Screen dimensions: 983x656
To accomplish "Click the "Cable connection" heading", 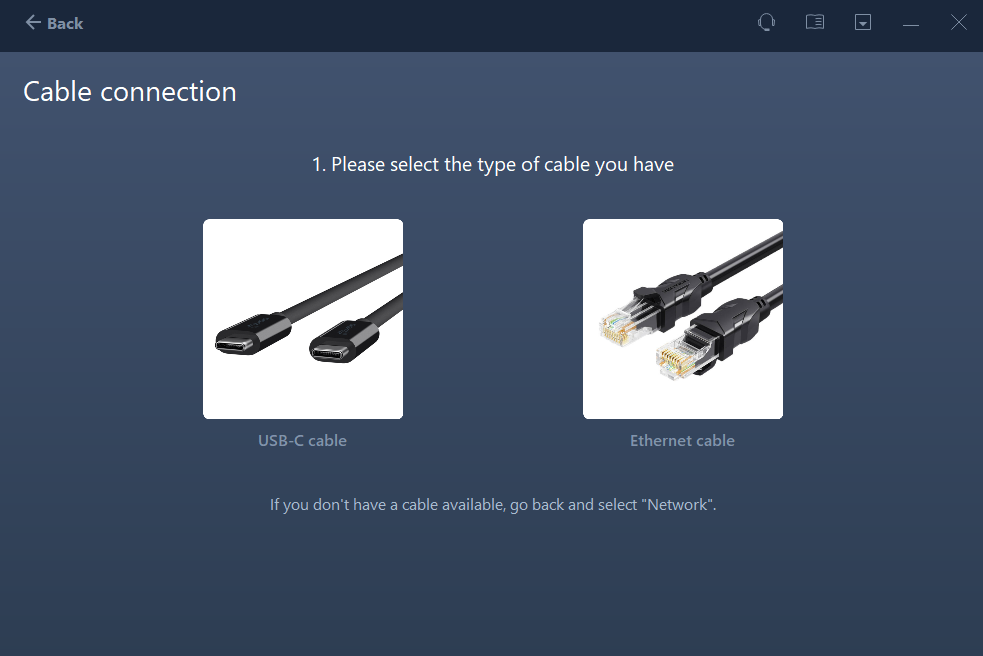I will (x=130, y=92).
